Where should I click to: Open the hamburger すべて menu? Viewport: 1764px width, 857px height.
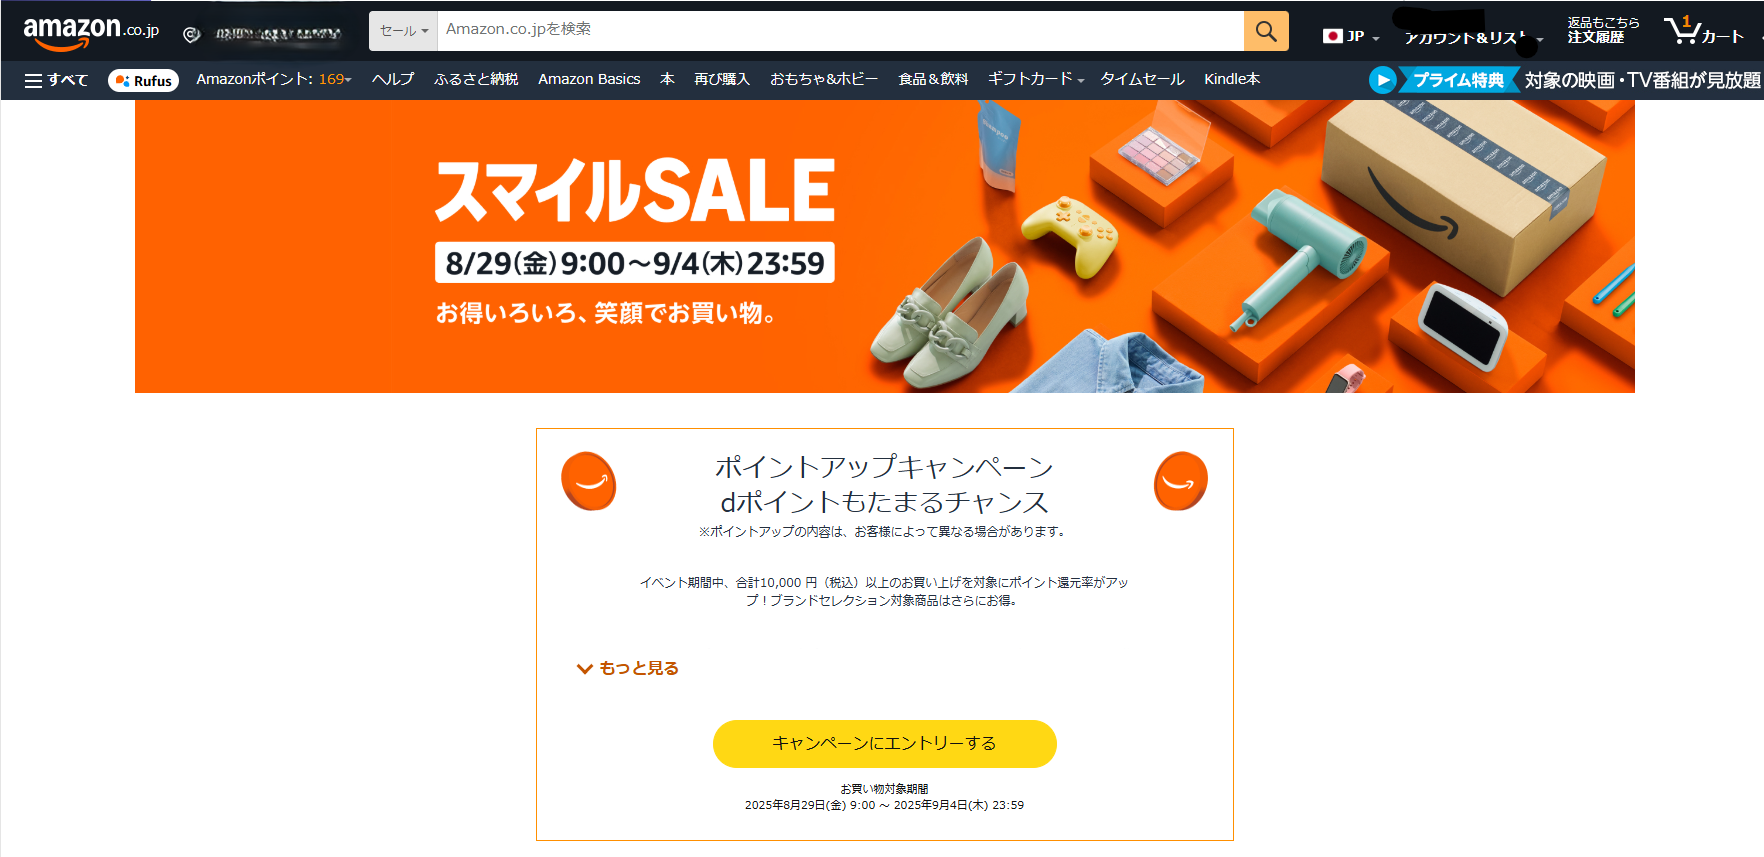56,80
